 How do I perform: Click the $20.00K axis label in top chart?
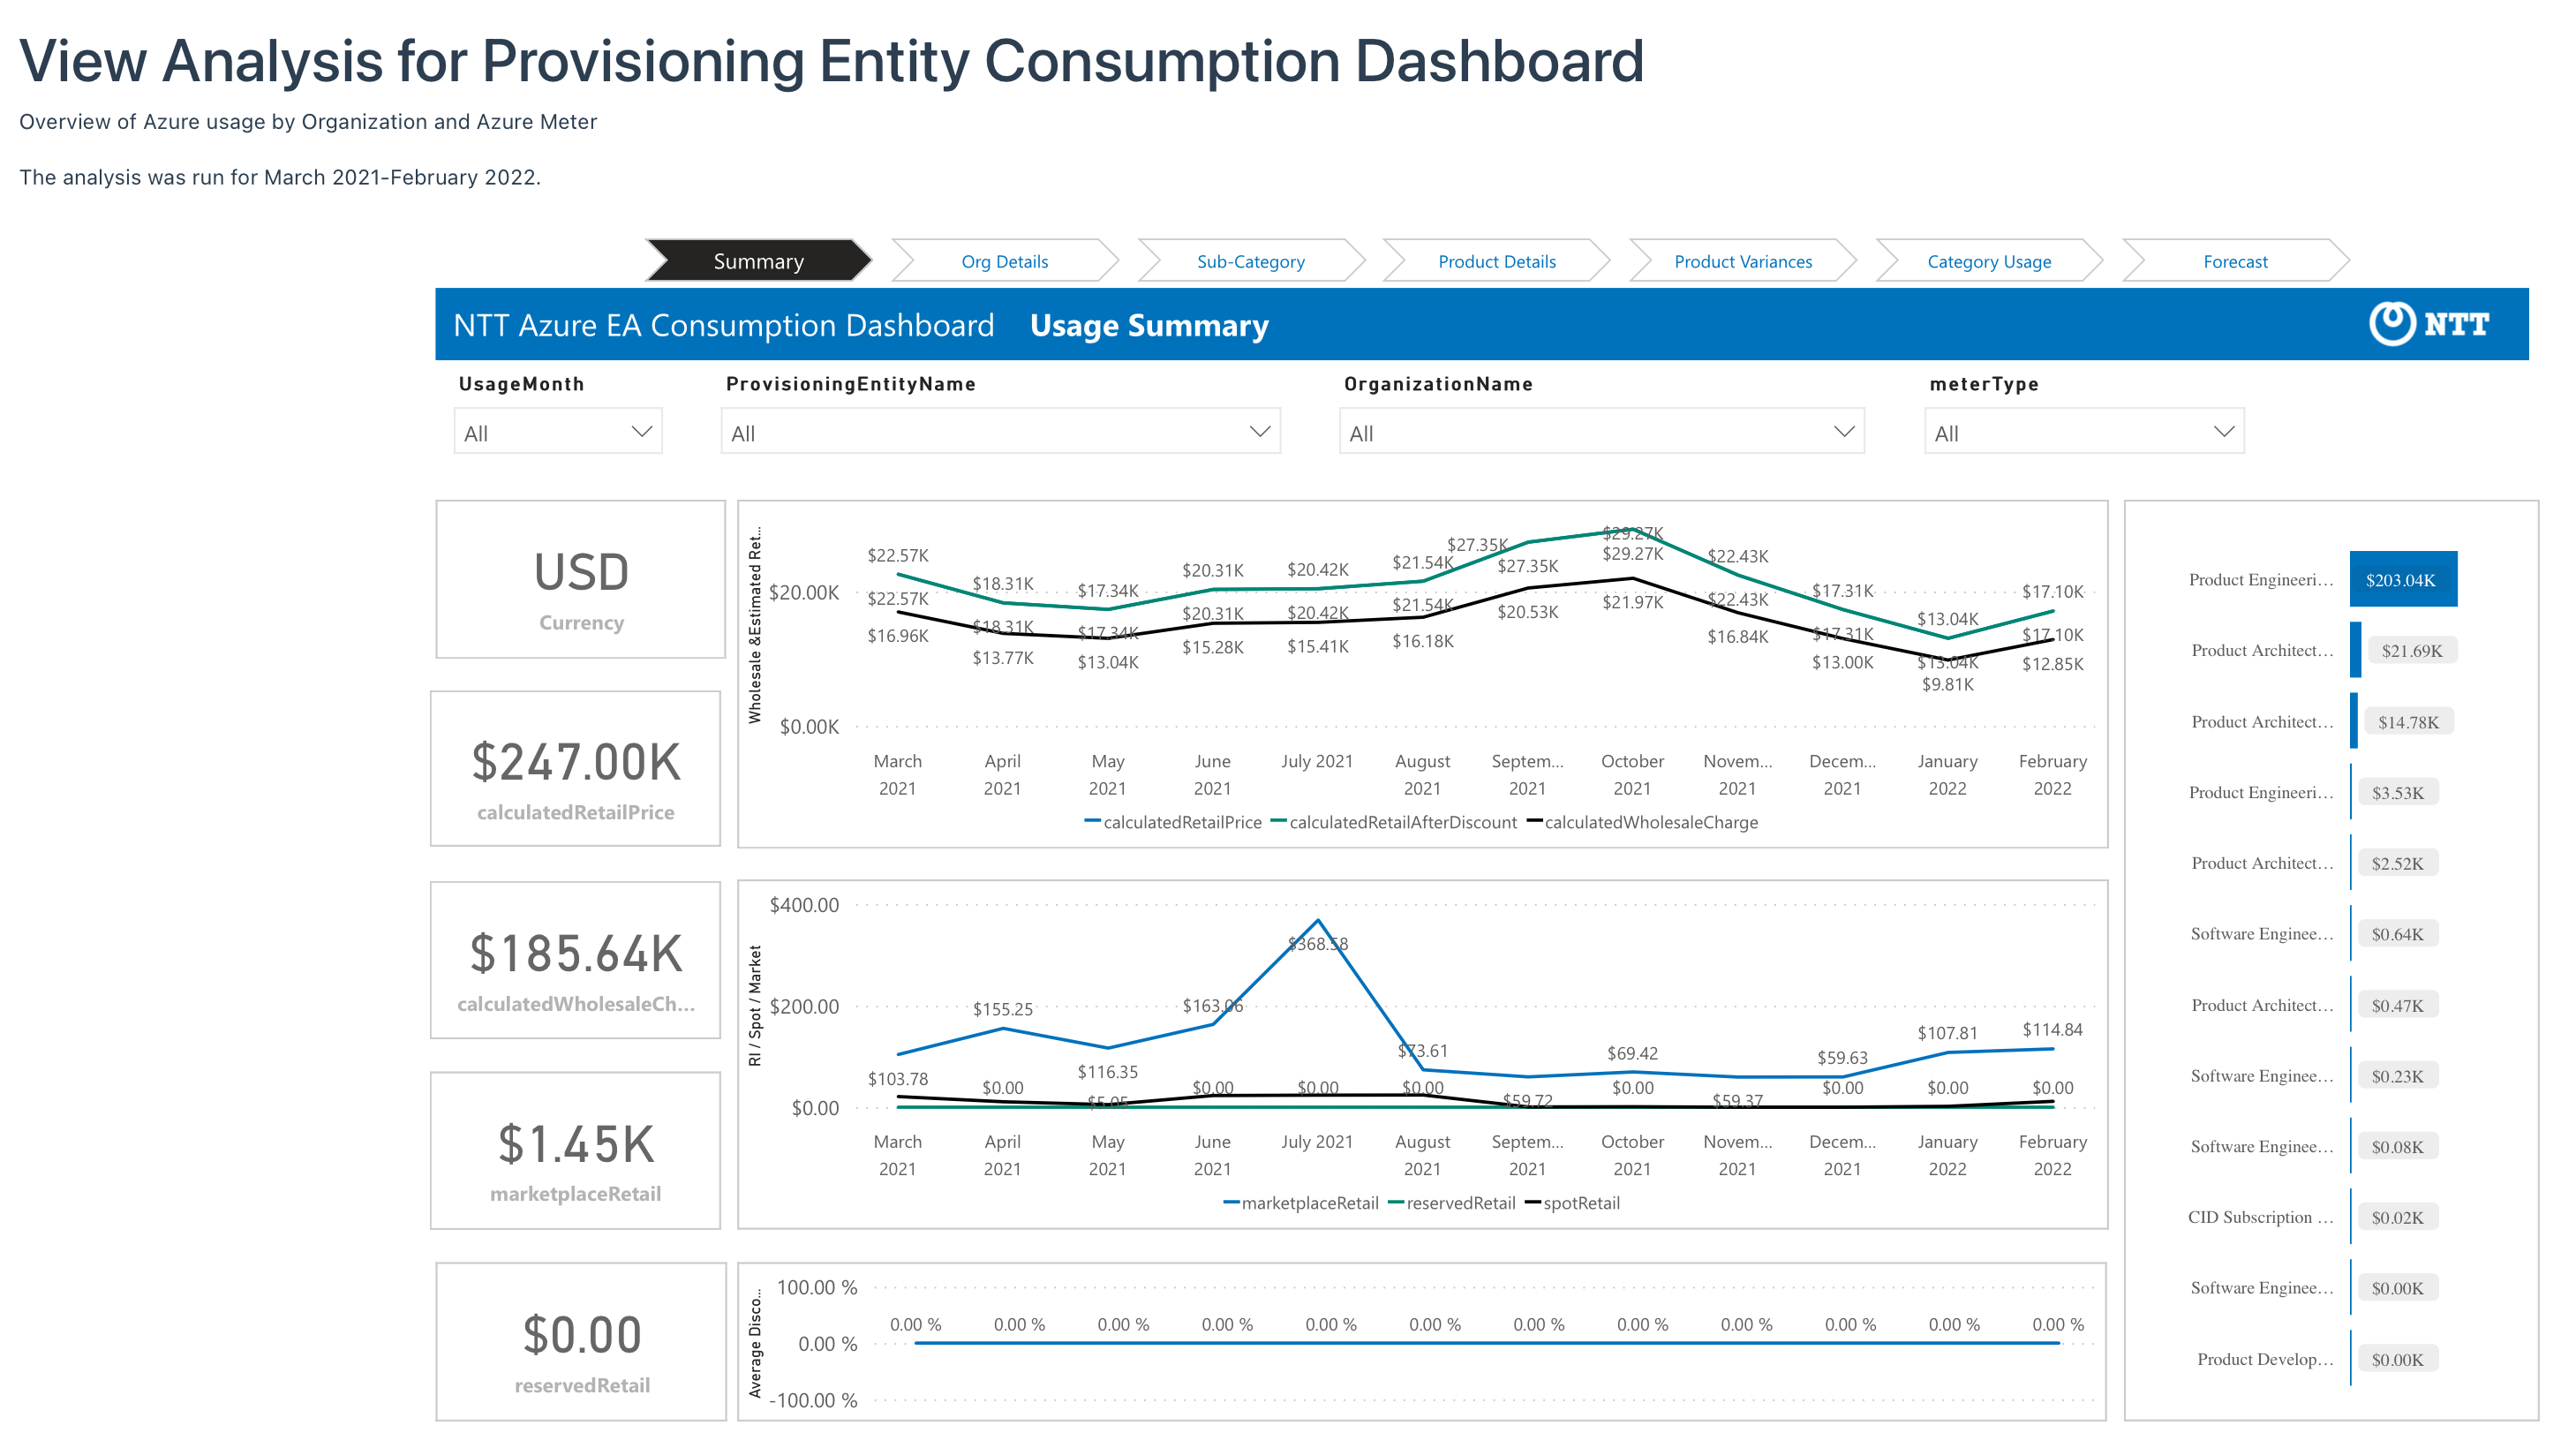804,593
